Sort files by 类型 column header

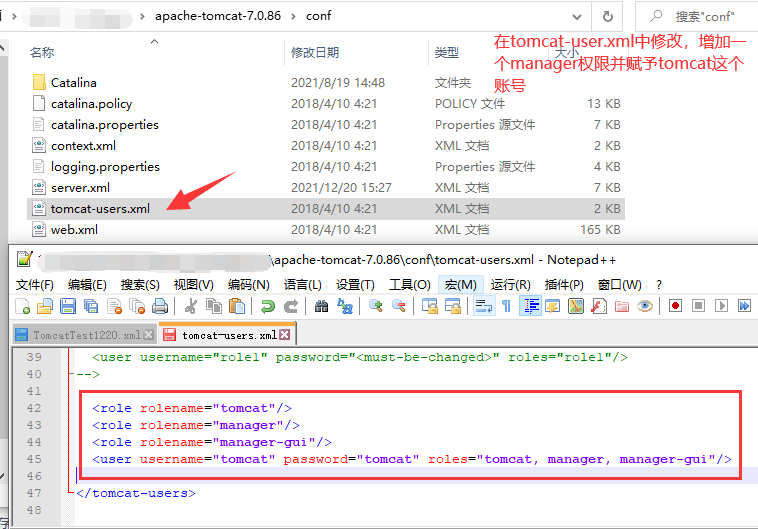pos(447,52)
